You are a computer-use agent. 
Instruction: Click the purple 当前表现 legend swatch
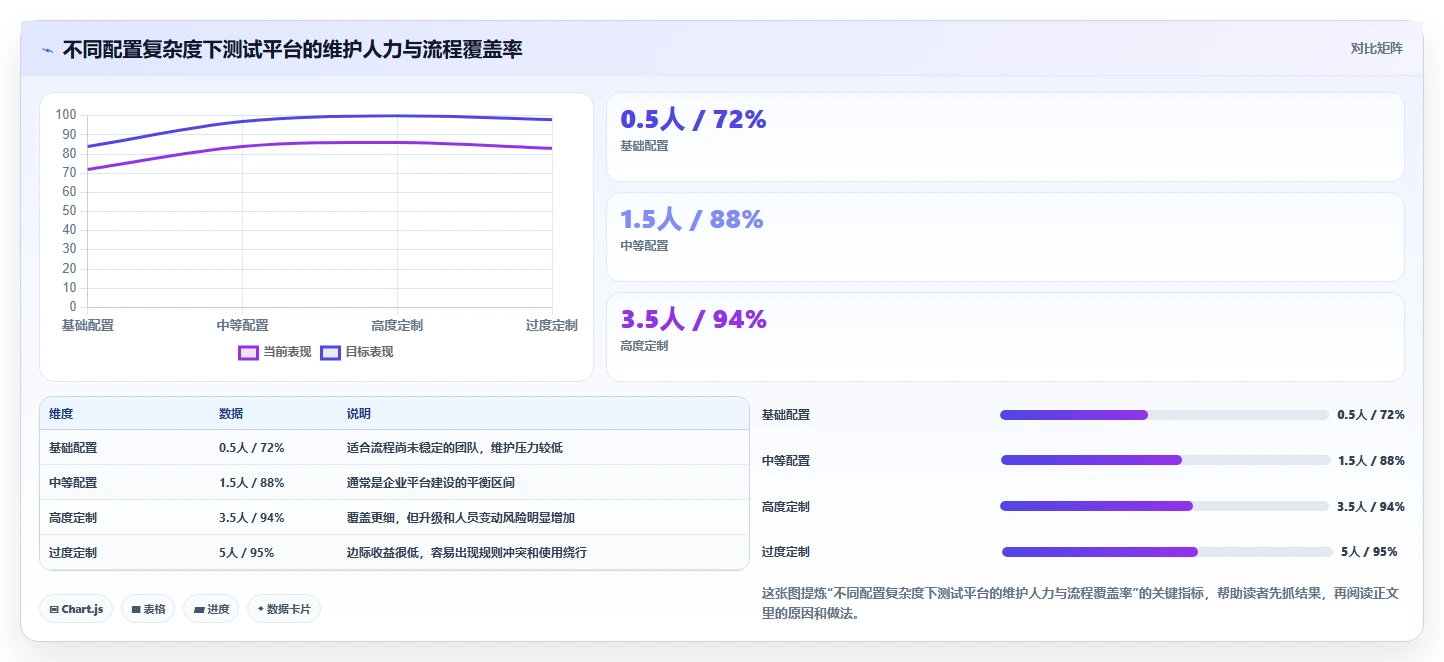point(248,352)
